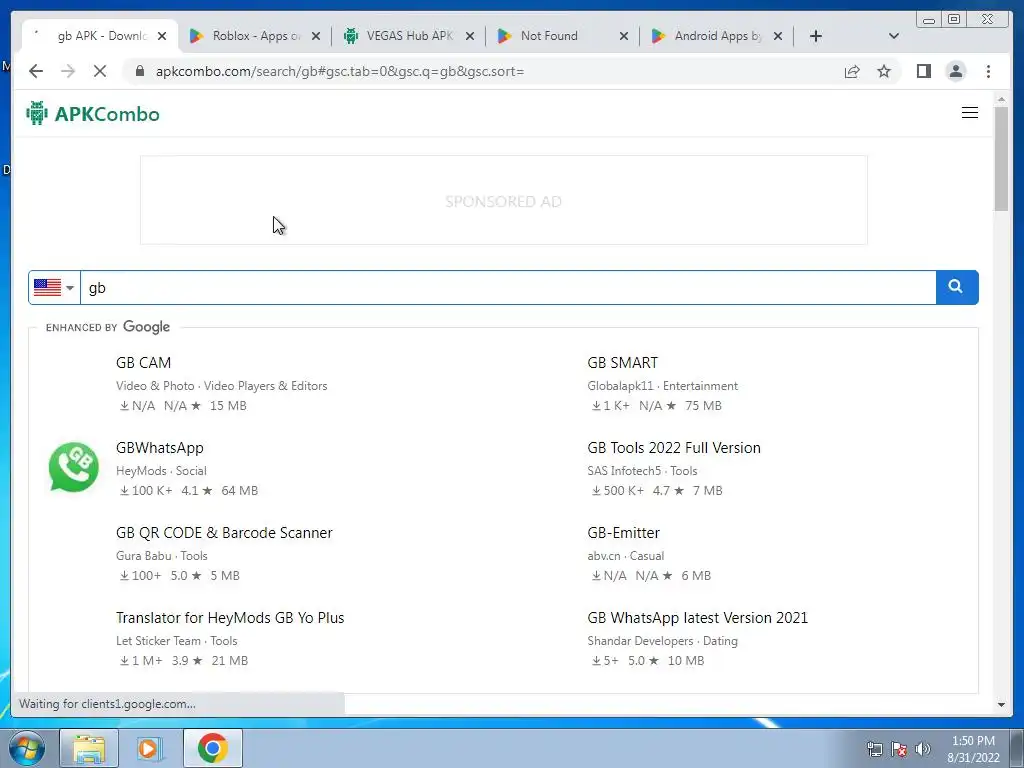Click the blue search magnifier button
1024x768 pixels.
[x=957, y=287]
